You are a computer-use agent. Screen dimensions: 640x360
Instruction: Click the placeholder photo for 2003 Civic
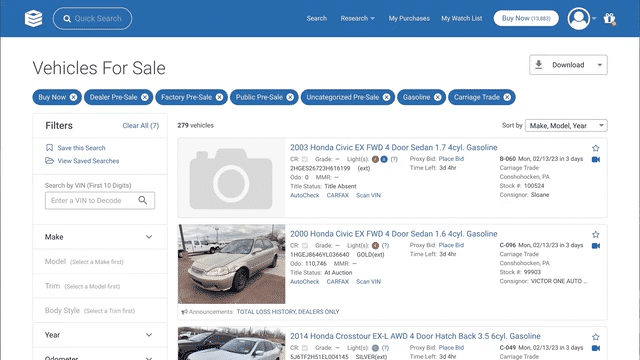point(231,178)
